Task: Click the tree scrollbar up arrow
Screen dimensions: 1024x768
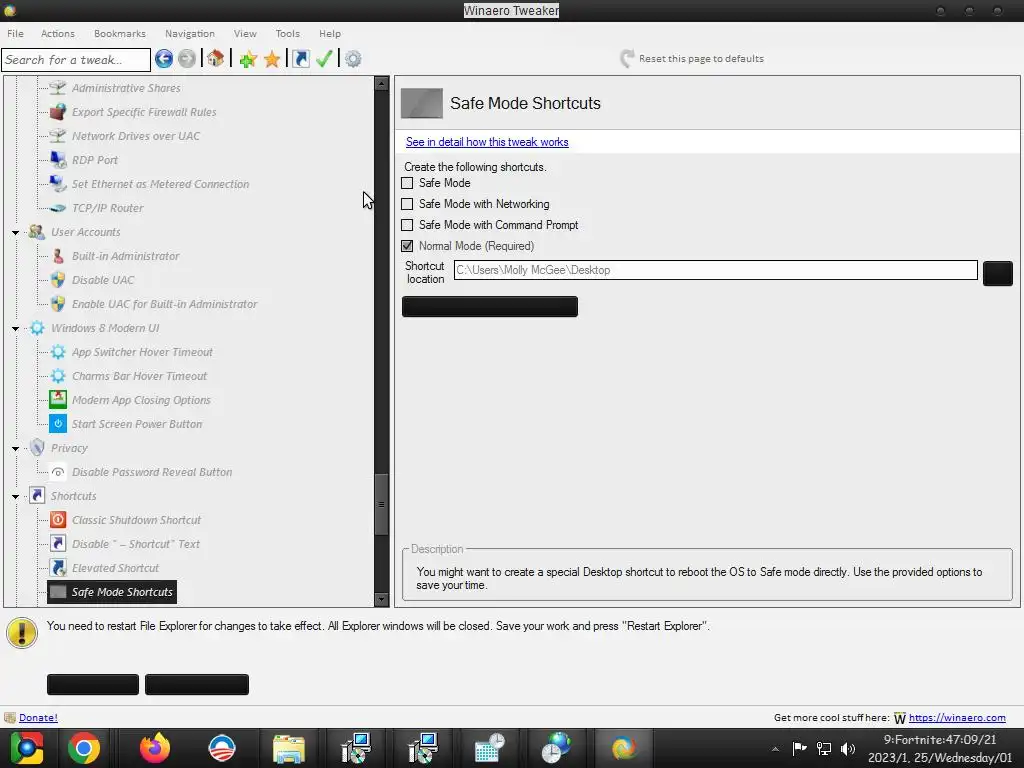Action: [x=381, y=83]
